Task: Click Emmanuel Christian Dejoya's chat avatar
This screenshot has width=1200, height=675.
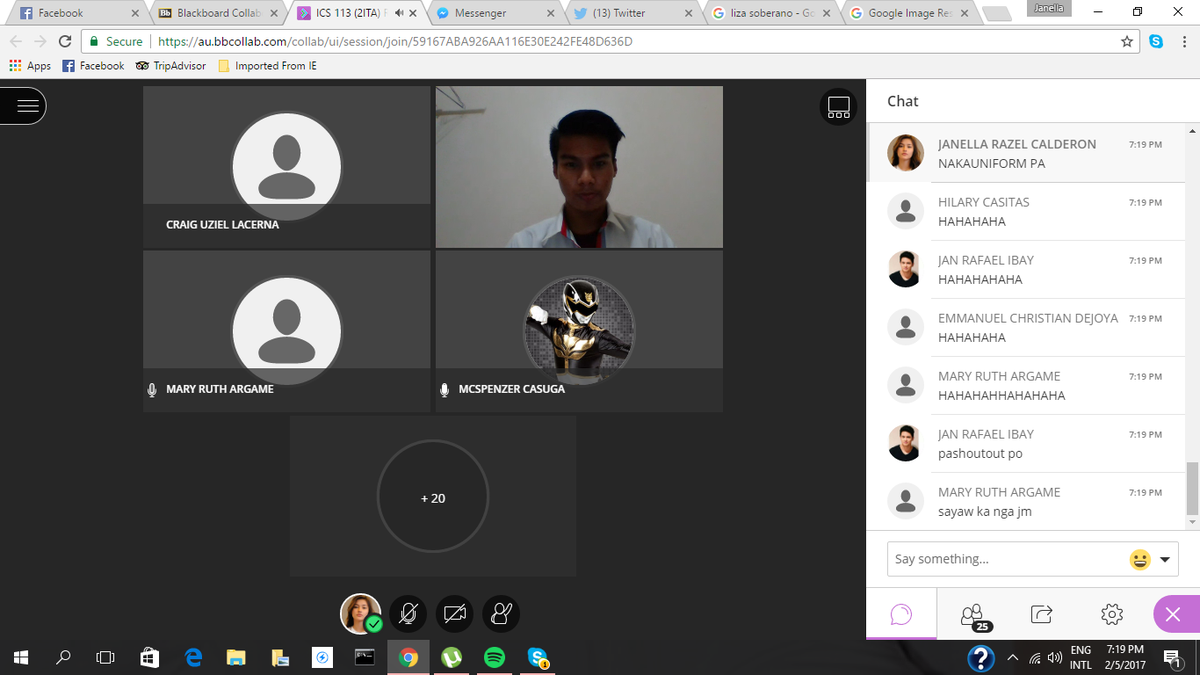Action: coord(906,327)
